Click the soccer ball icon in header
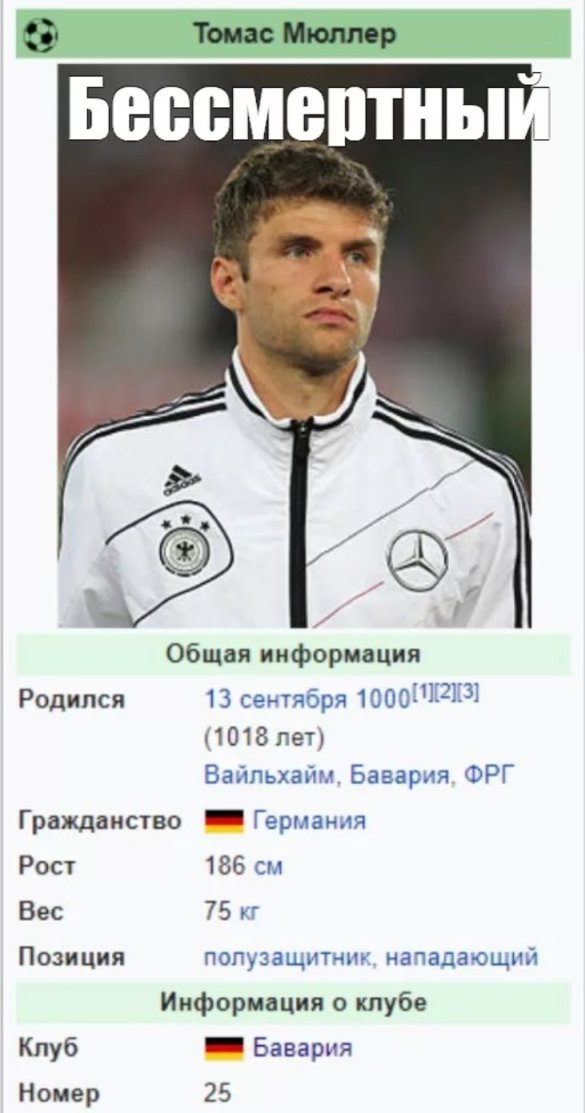This screenshot has width=585, height=1113. (x=40, y=35)
